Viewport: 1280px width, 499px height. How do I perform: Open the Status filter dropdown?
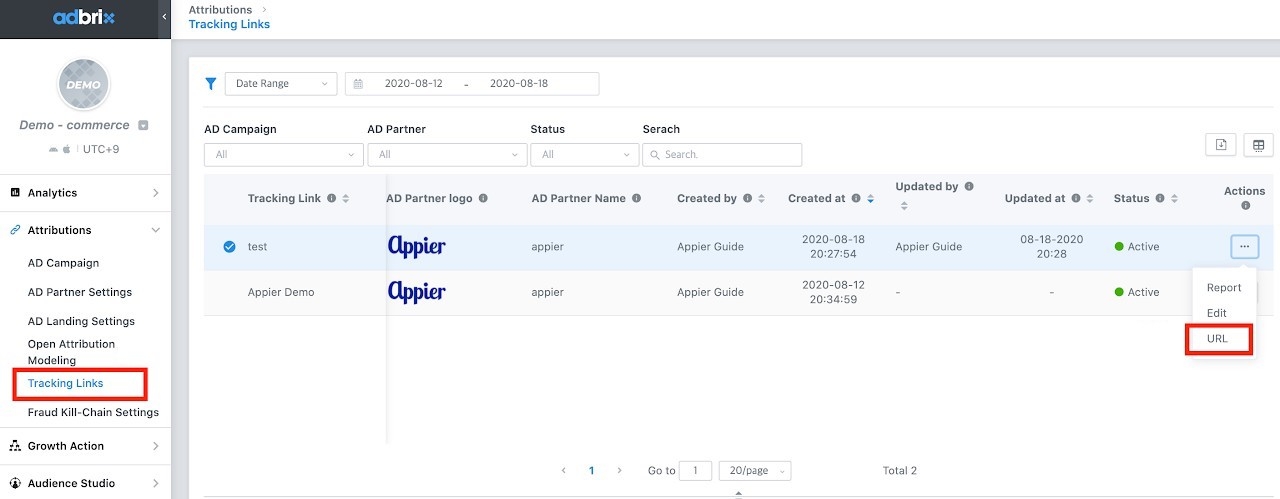pyautogui.click(x=585, y=155)
